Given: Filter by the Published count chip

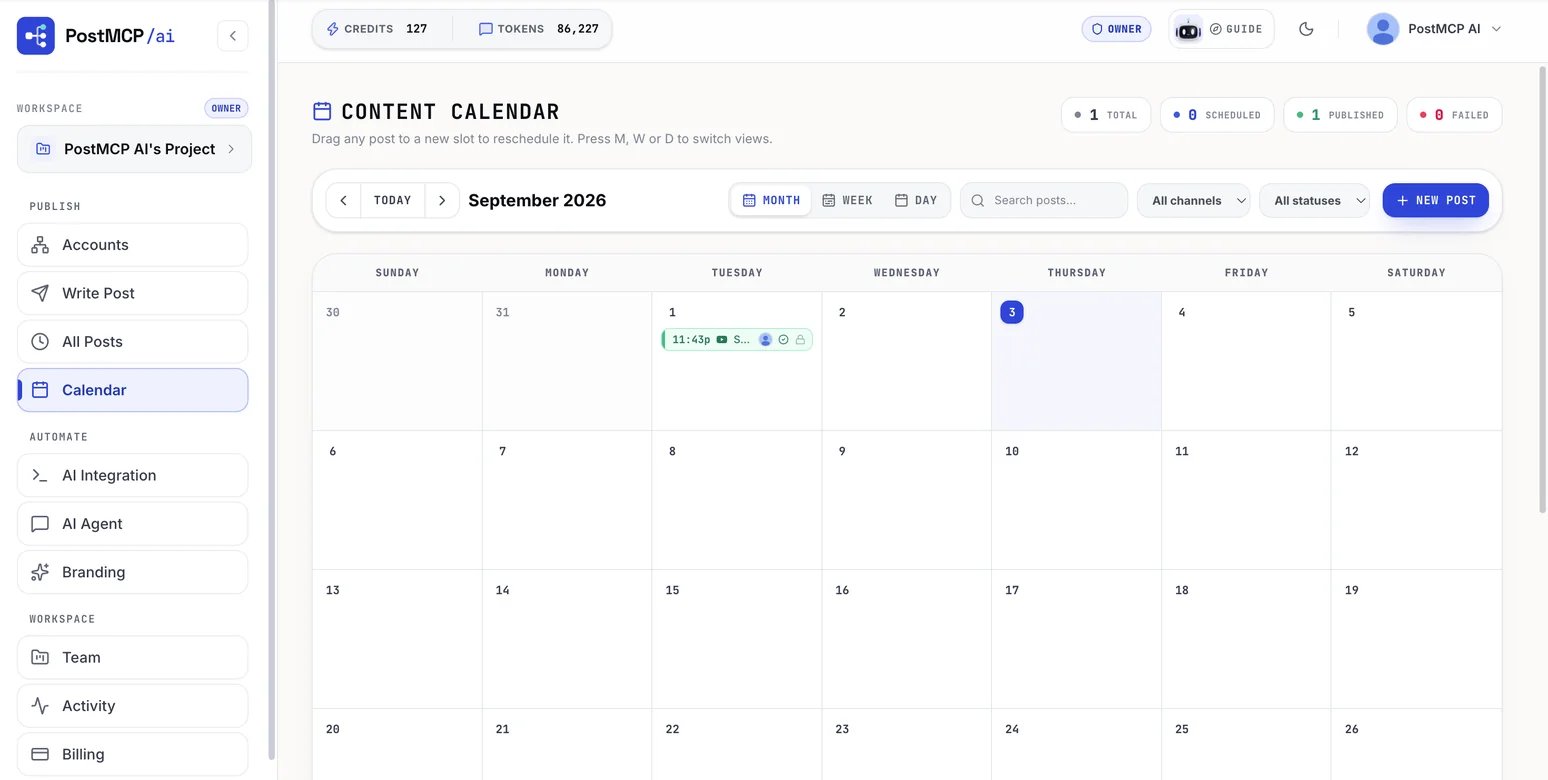Looking at the screenshot, I should 1340,115.
